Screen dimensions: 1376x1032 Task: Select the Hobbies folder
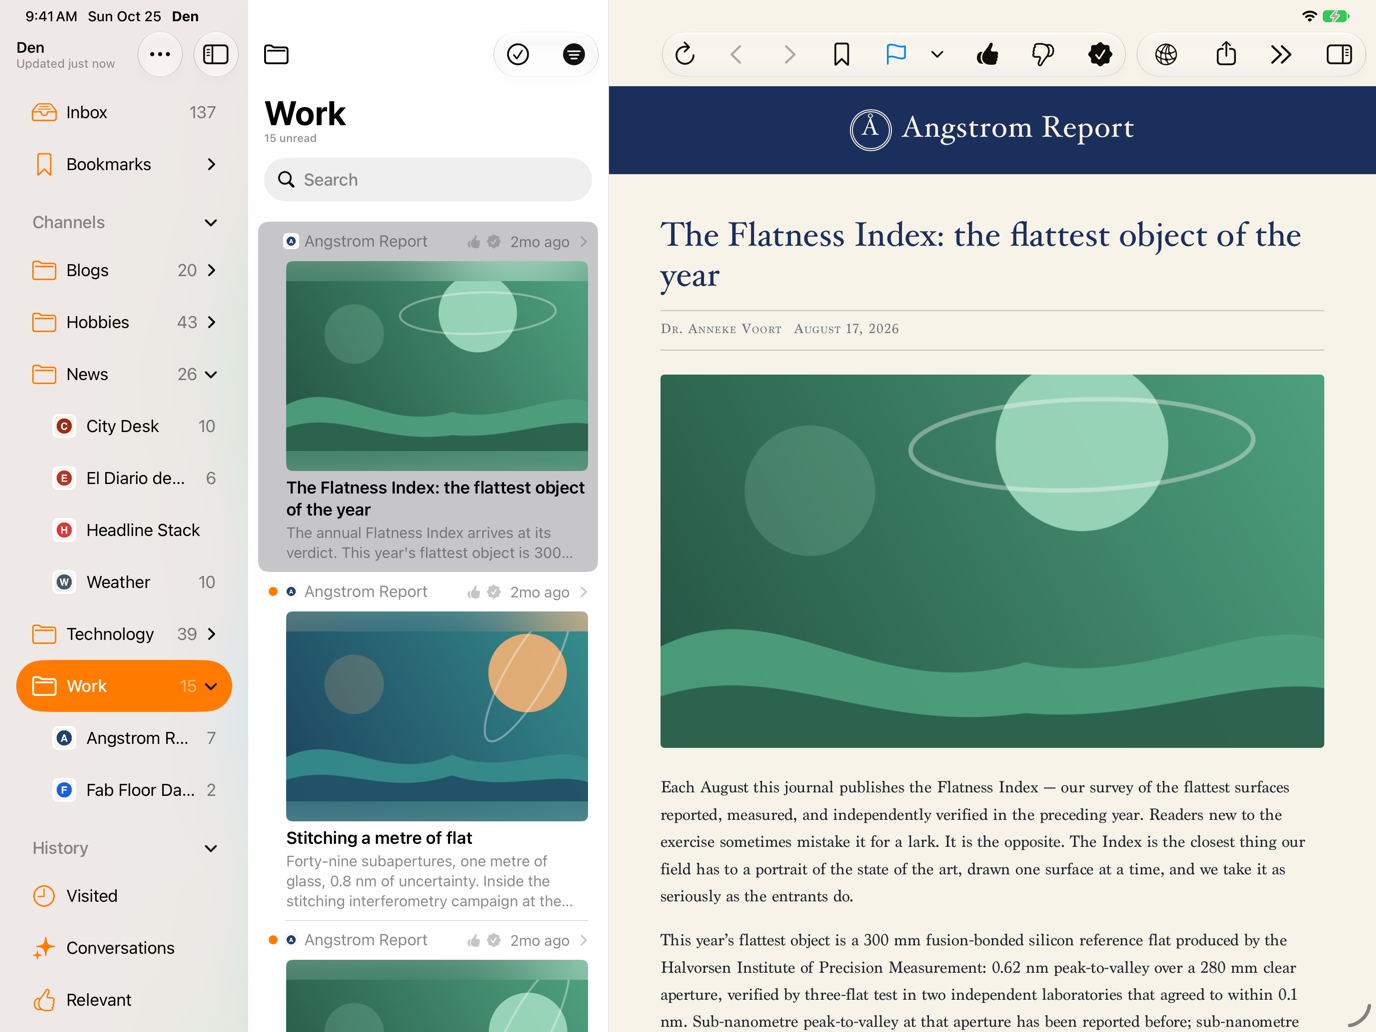pos(124,322)
